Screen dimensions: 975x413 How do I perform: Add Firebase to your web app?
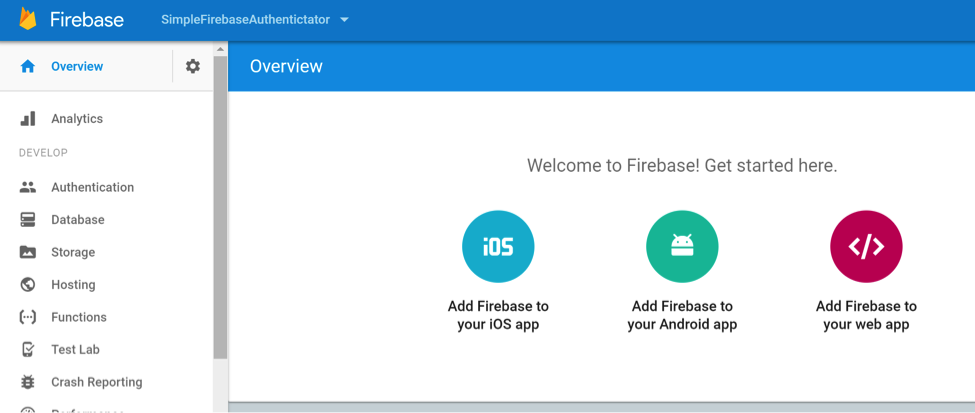pyautogui.click(x=866, y=246)
